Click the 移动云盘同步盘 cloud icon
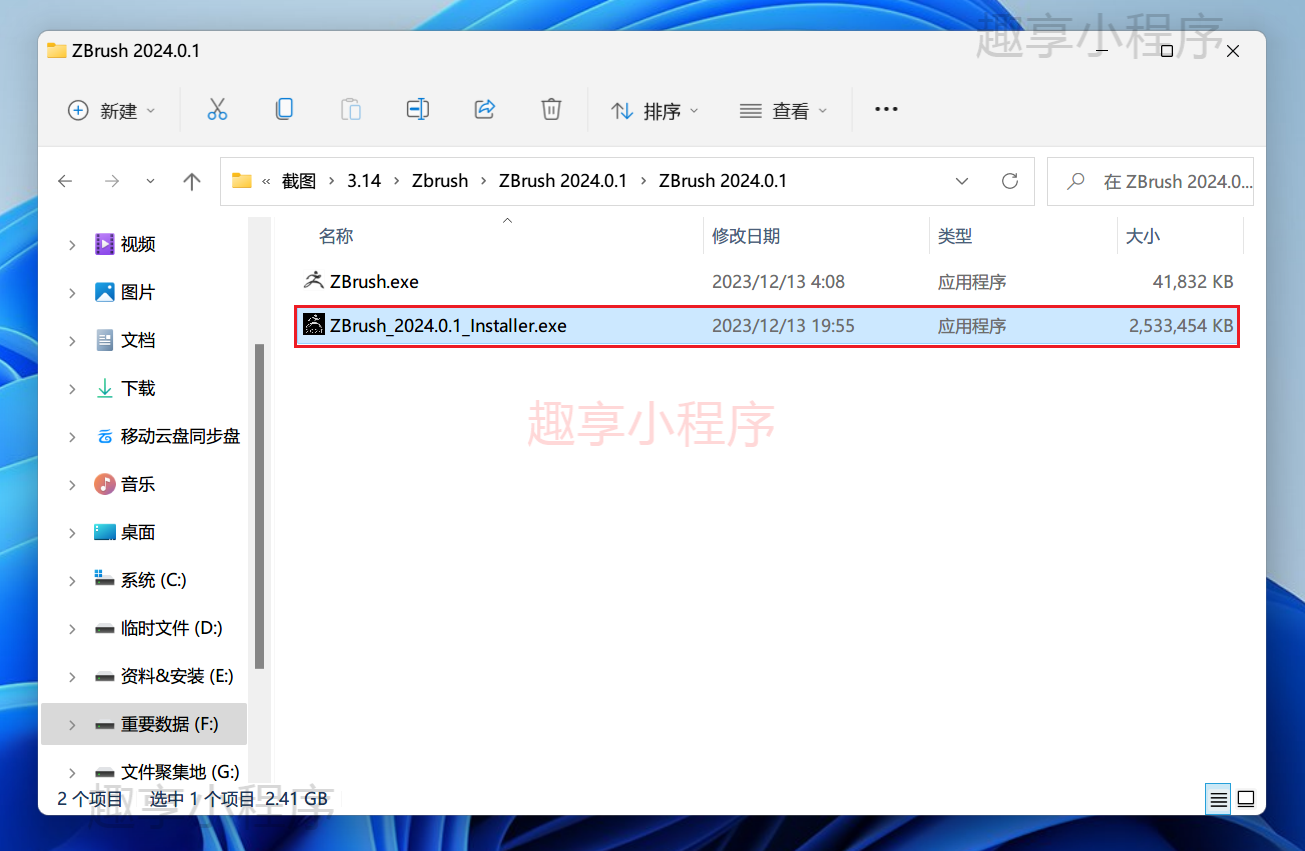The height and width of the screenshot is (851, 1305). [x=105, y=436]
